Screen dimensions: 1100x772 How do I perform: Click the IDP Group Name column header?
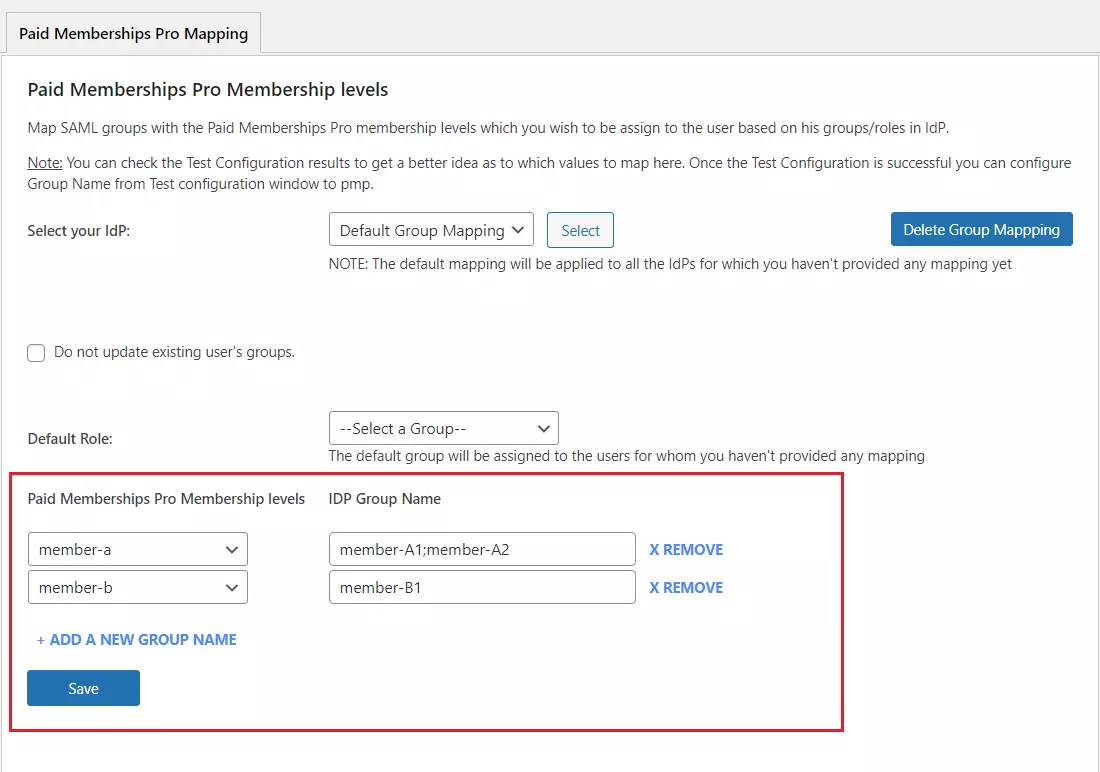coord(384,499)
